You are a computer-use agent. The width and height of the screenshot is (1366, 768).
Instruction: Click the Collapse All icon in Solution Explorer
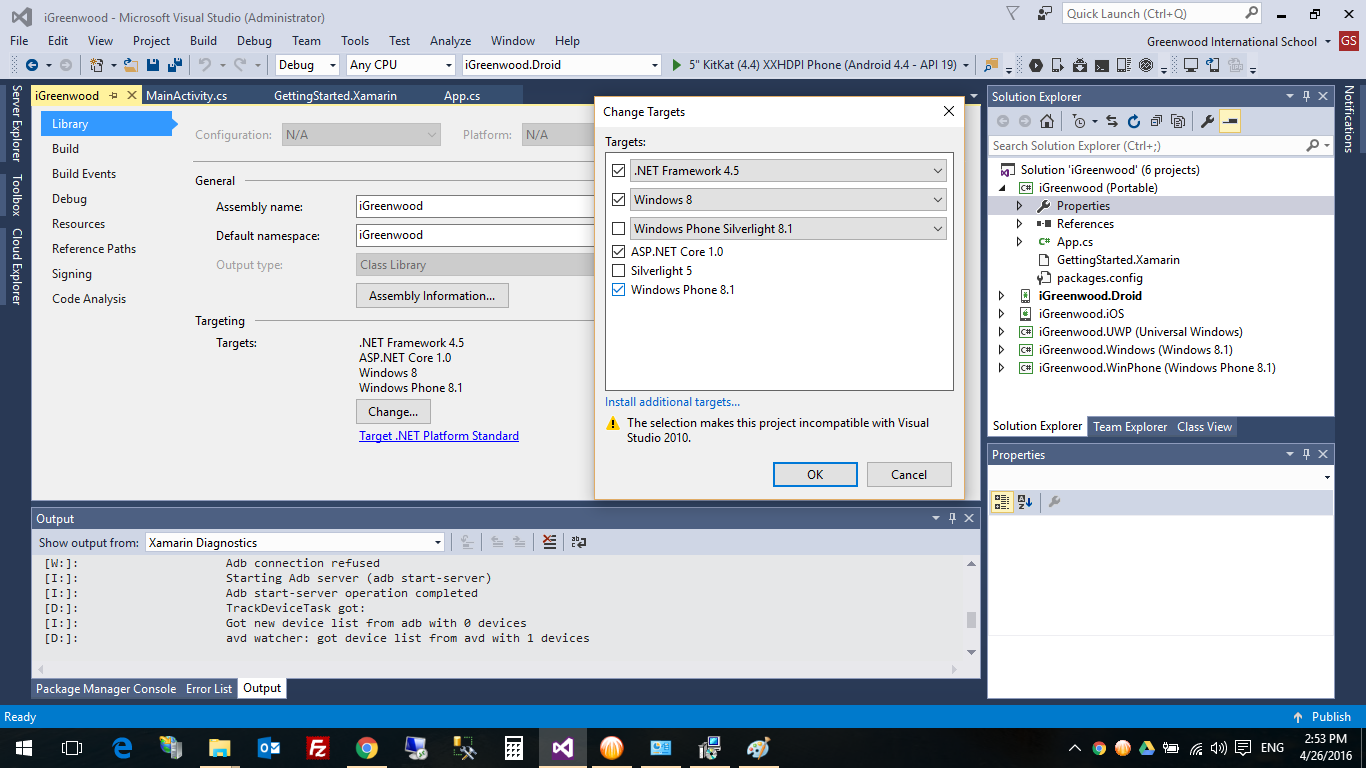pos(1156,121)
